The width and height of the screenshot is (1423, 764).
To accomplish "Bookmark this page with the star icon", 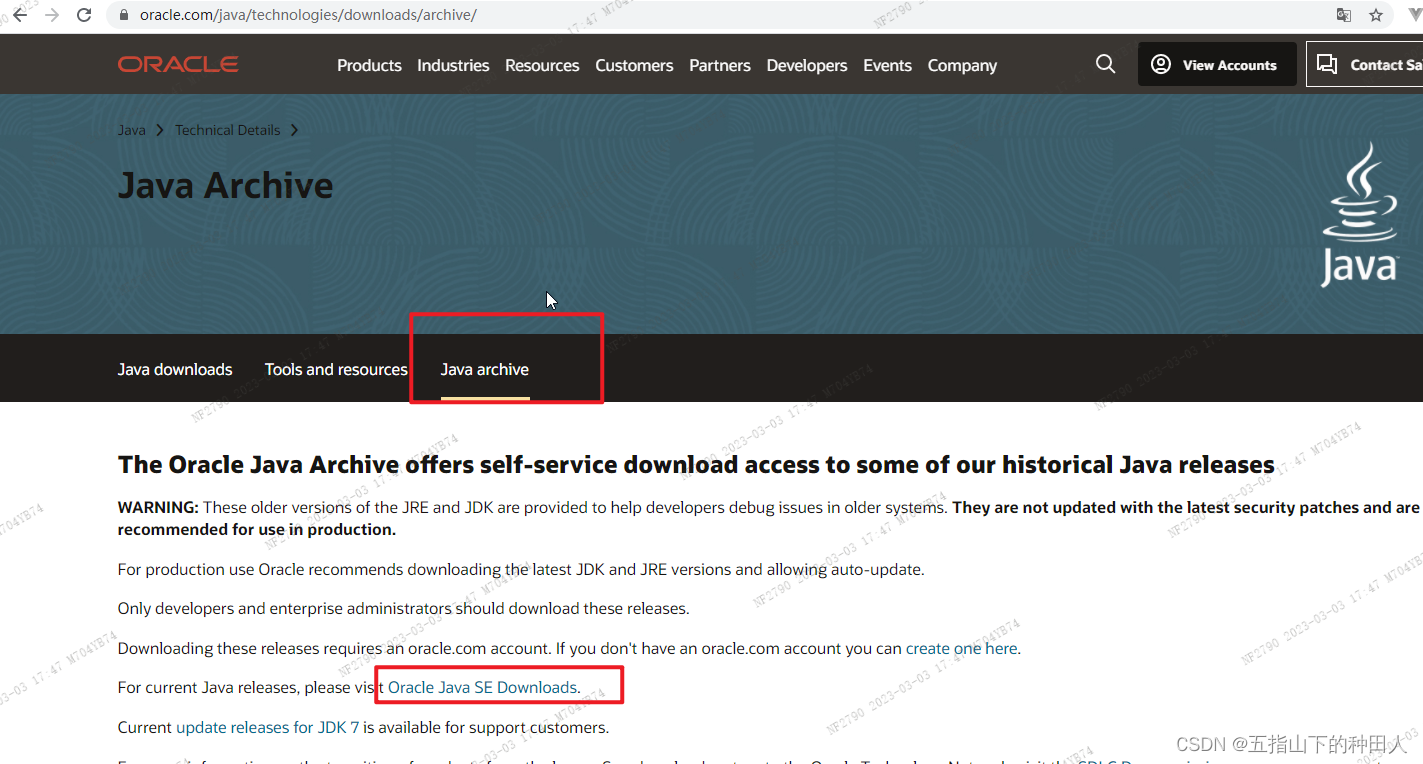I will click(x=1376, y=15).
